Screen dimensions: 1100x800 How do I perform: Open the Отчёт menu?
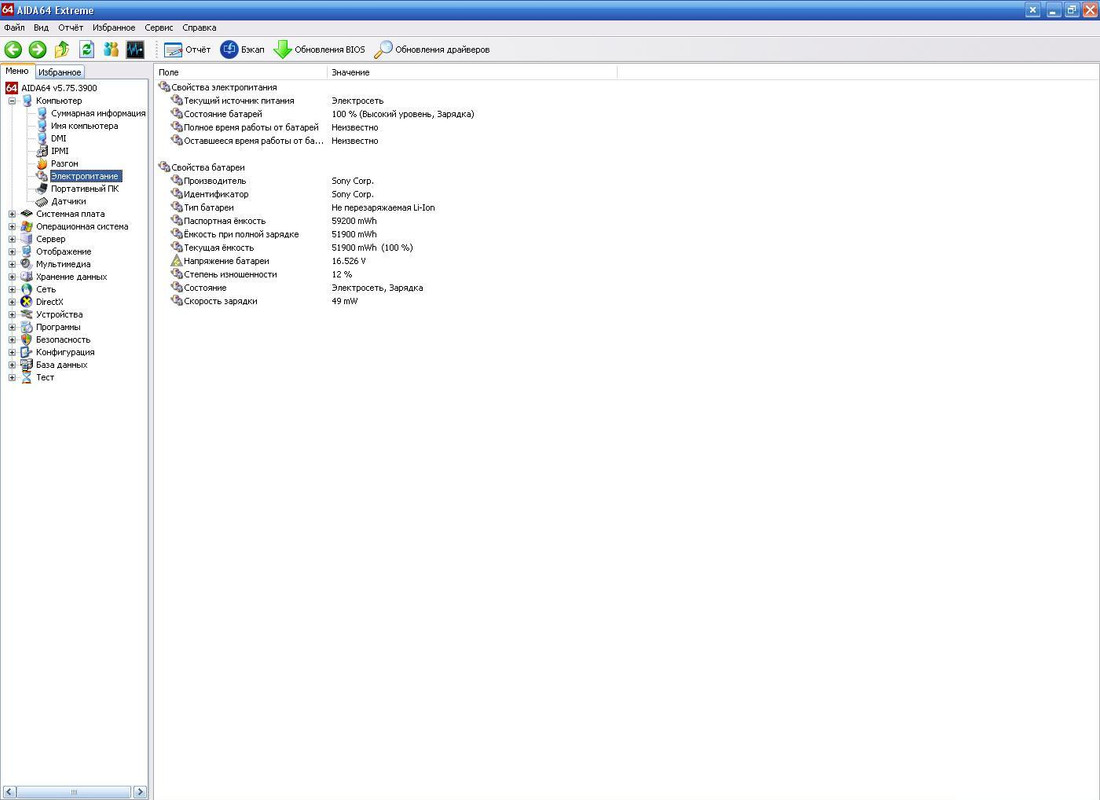[71, 28]
